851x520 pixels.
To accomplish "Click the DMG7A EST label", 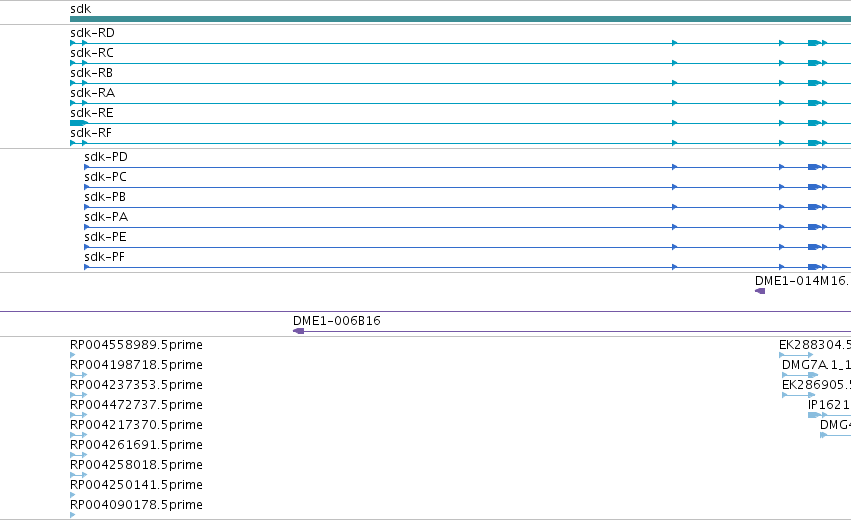I will tap(816, 365).
